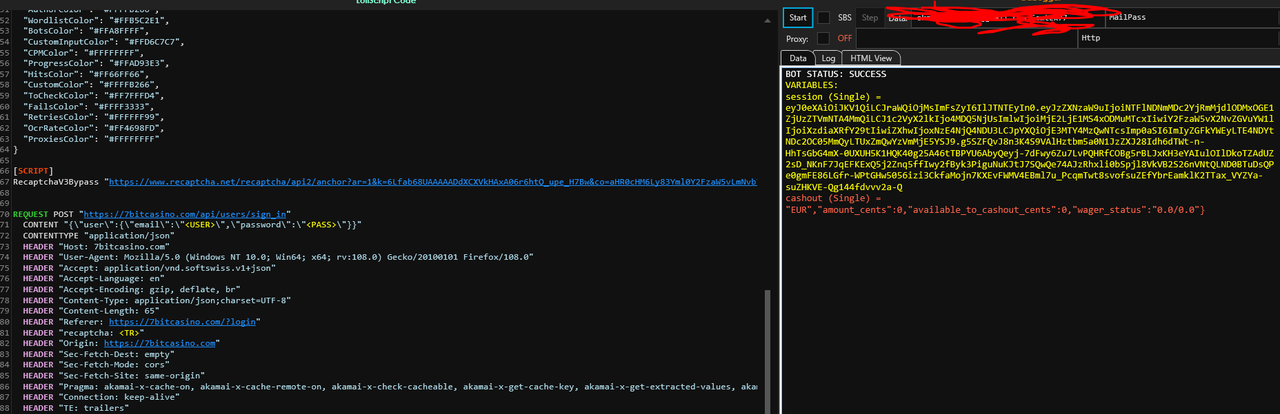
Task: Click the User-Agent Mozilla/5.0 header line
Action: pos(277,257)
